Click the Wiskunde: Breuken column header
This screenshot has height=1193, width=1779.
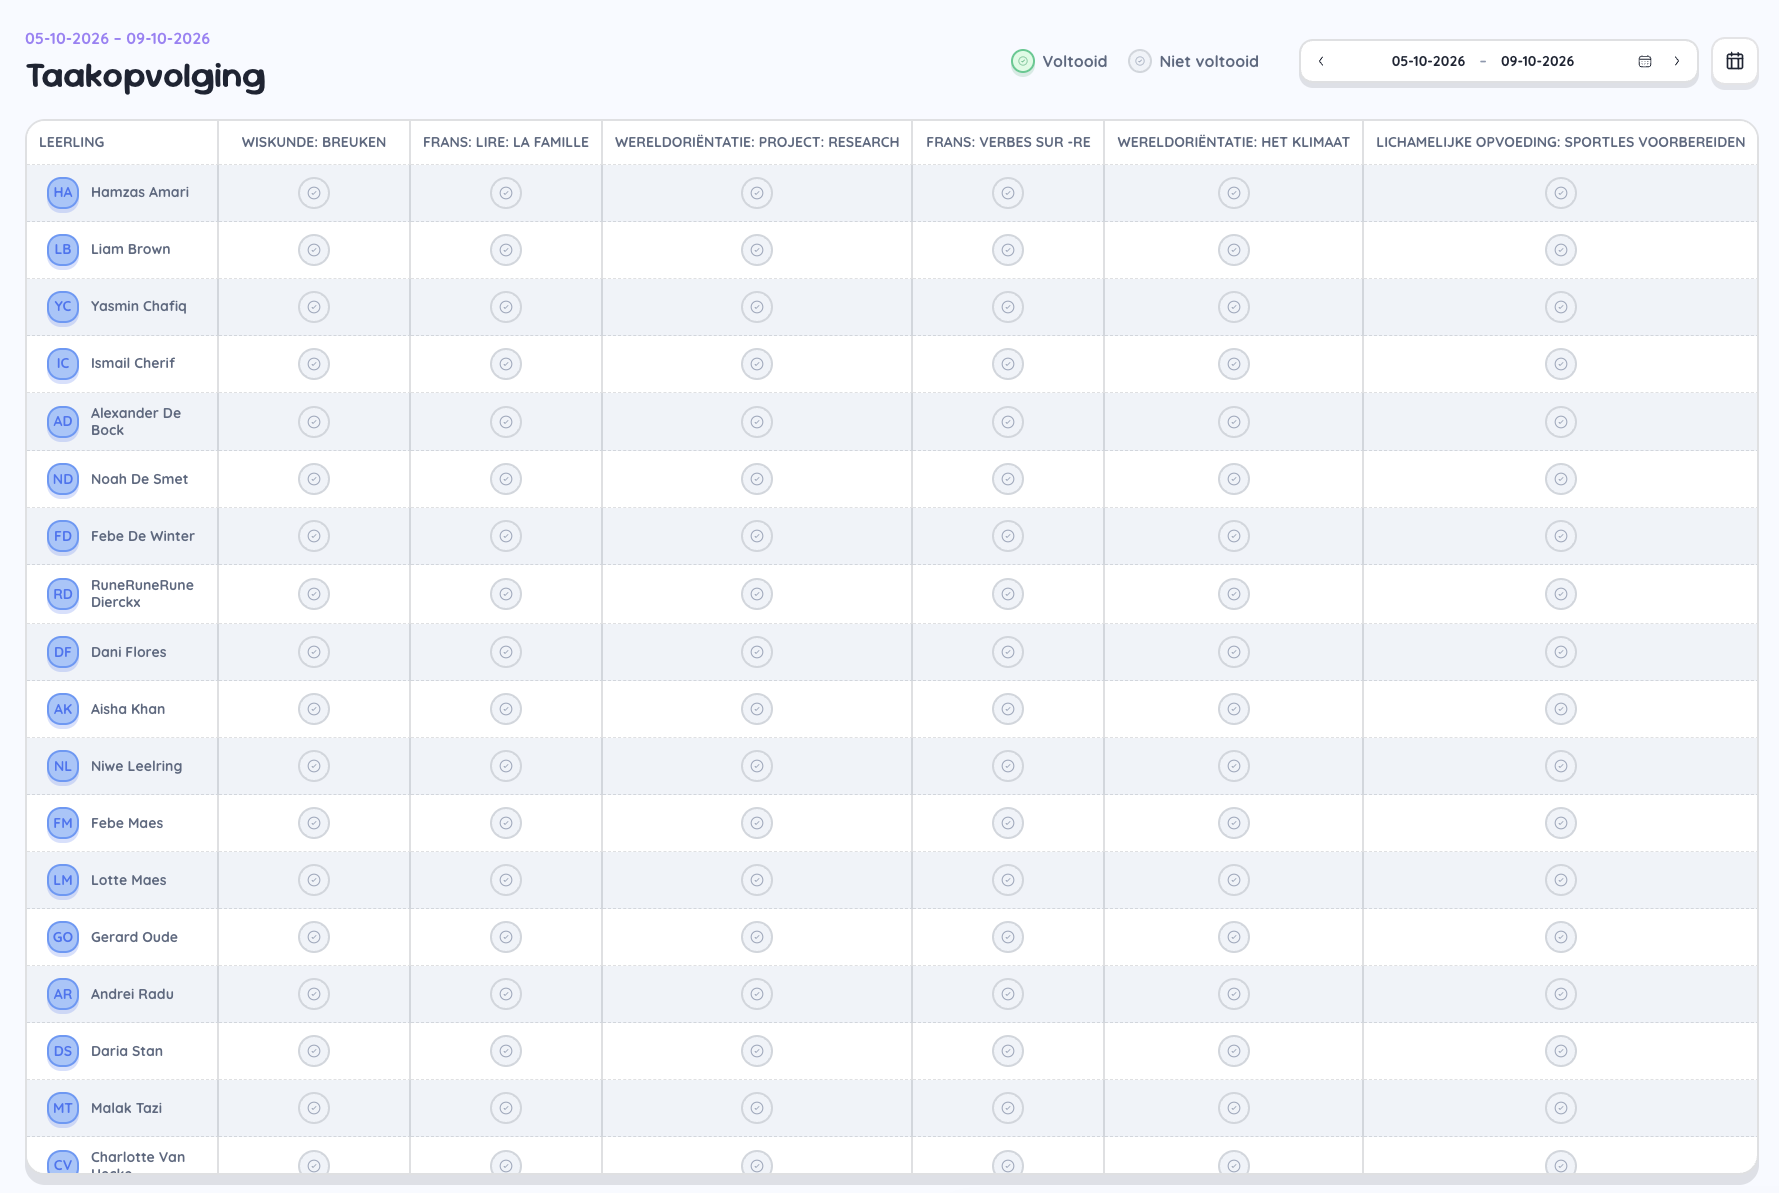314,142
